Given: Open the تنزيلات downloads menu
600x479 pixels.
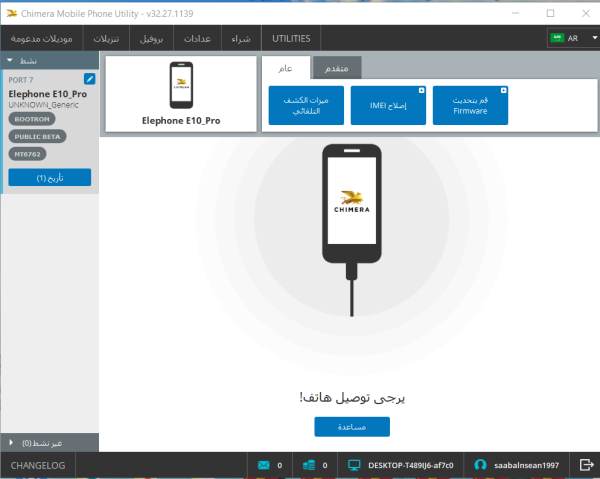Looking at the screenshot, I should point(106,38).
